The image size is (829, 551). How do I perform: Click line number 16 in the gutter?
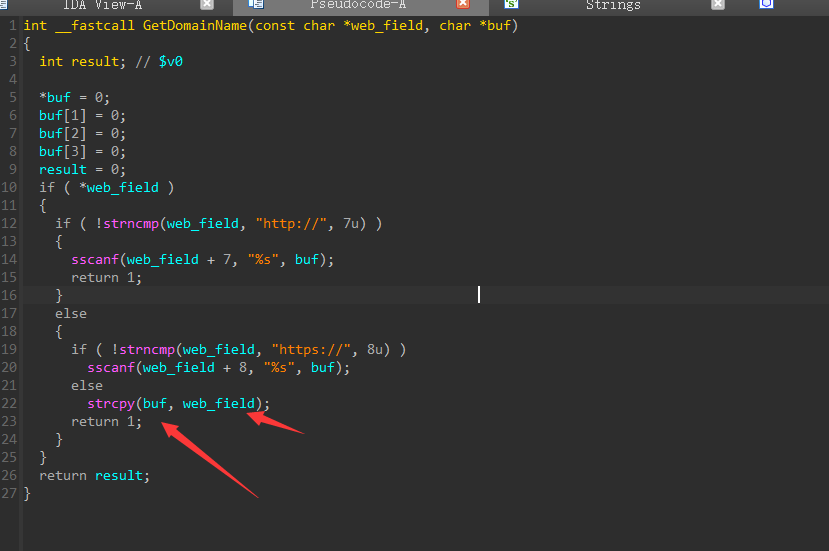tap(10, 295)
